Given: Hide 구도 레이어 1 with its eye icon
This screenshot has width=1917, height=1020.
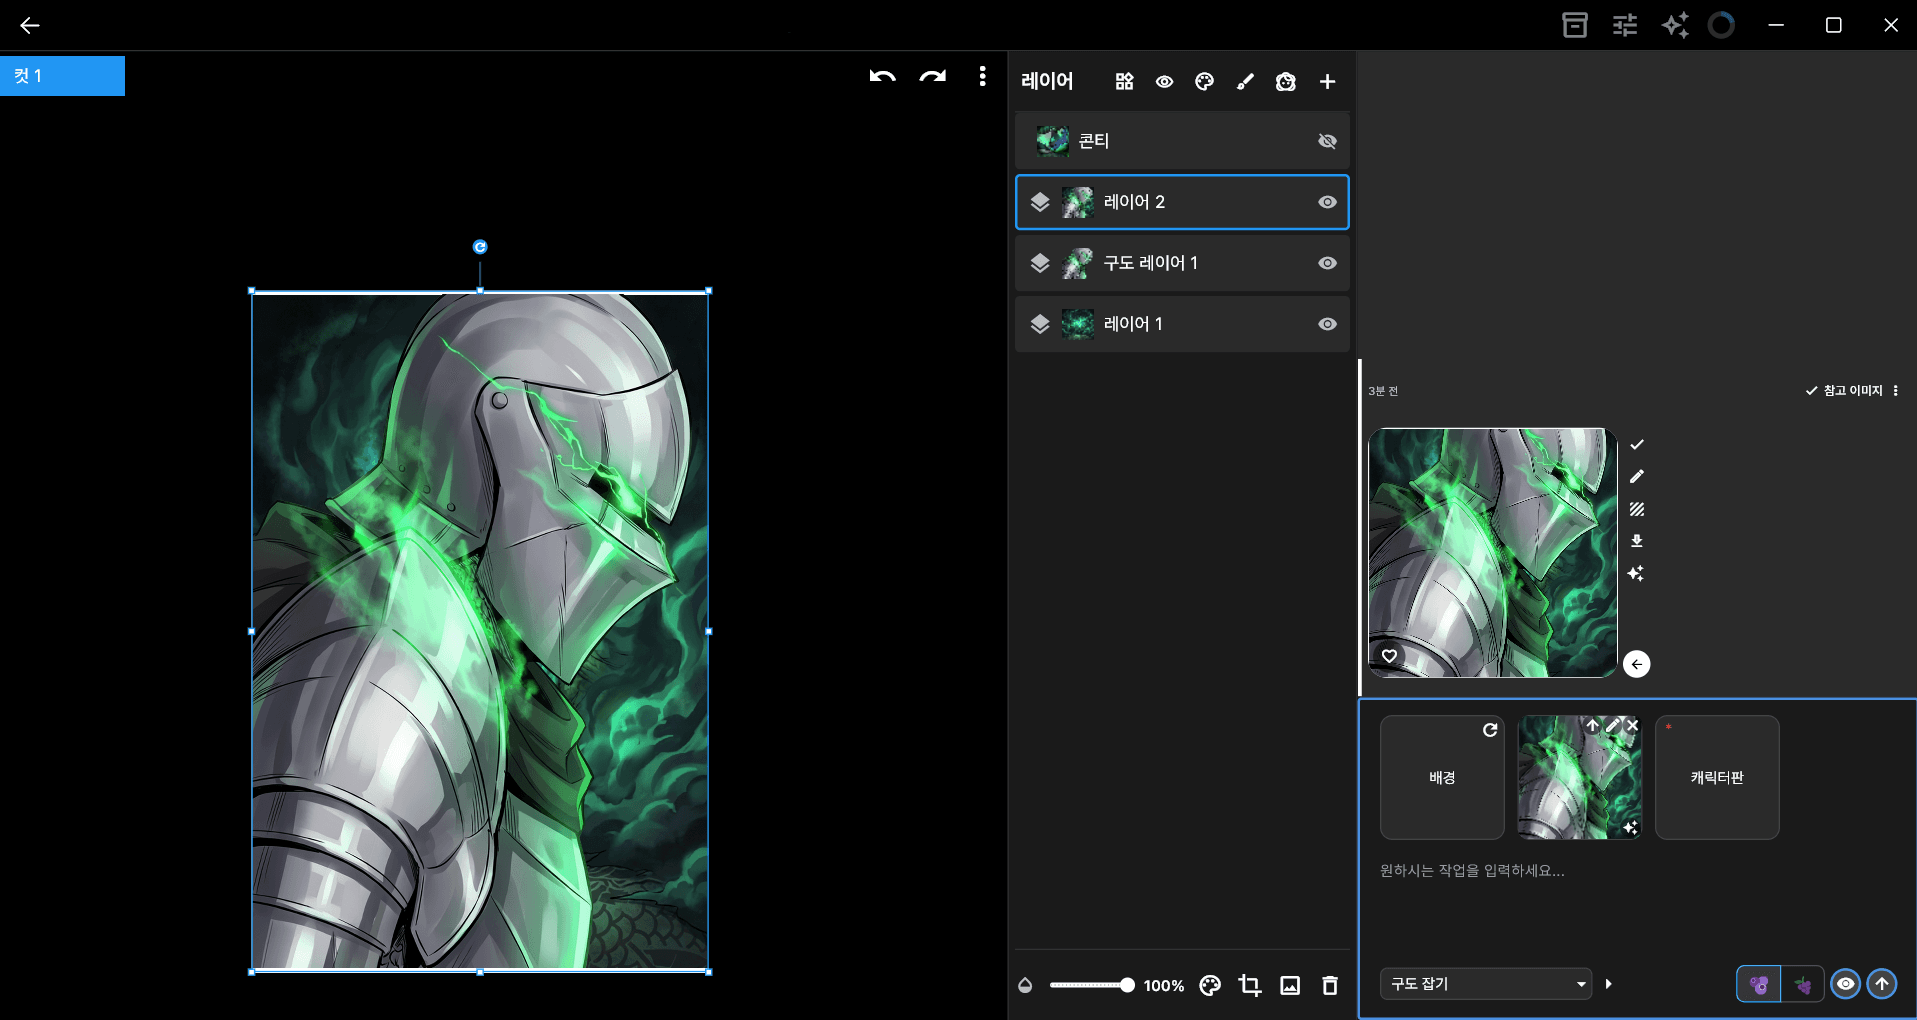Looking at the screenshot, I should coord(1327,263).
